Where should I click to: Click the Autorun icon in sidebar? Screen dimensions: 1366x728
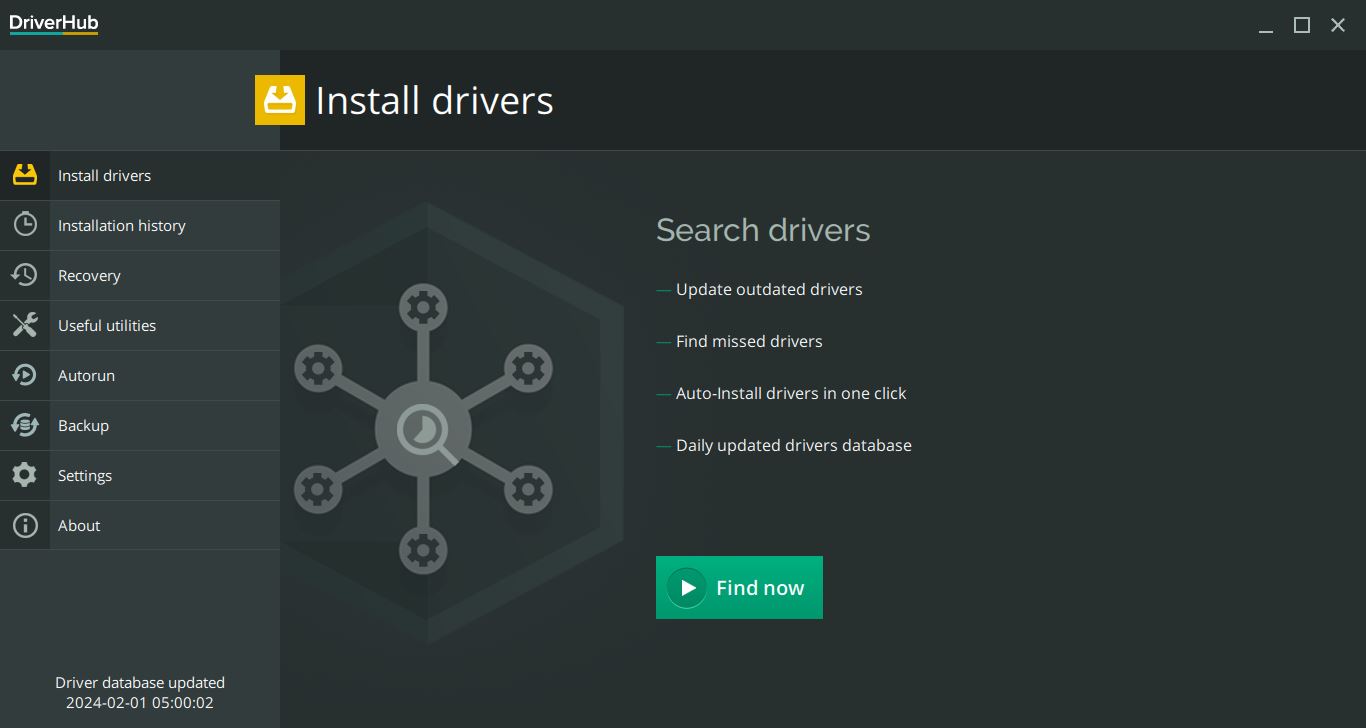click(x=25, y=375)
